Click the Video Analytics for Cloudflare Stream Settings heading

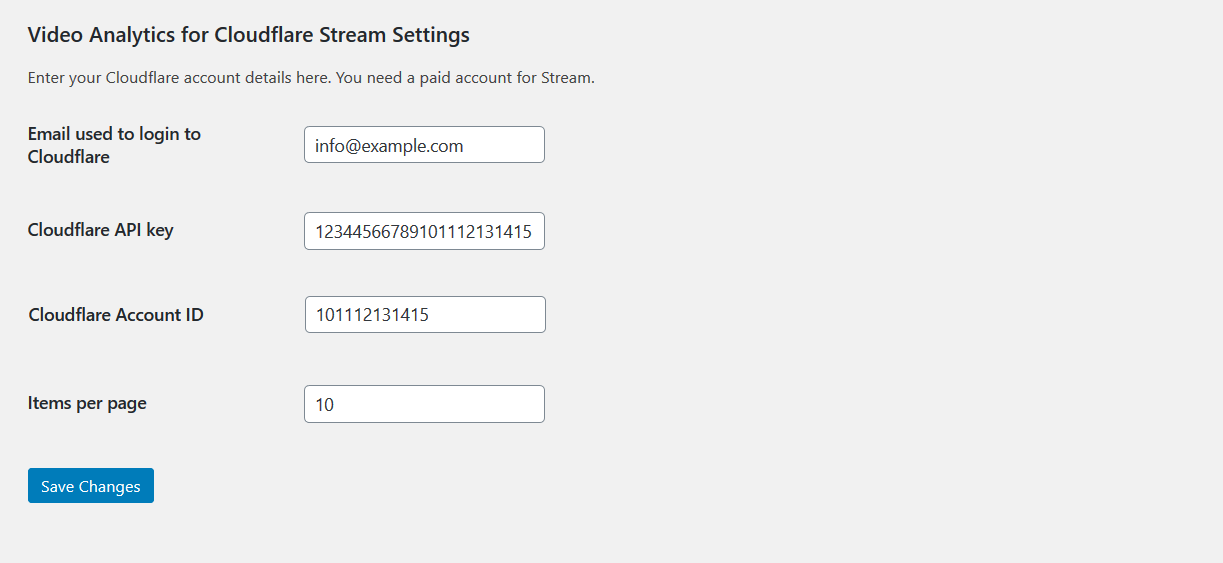pos(249,35)
